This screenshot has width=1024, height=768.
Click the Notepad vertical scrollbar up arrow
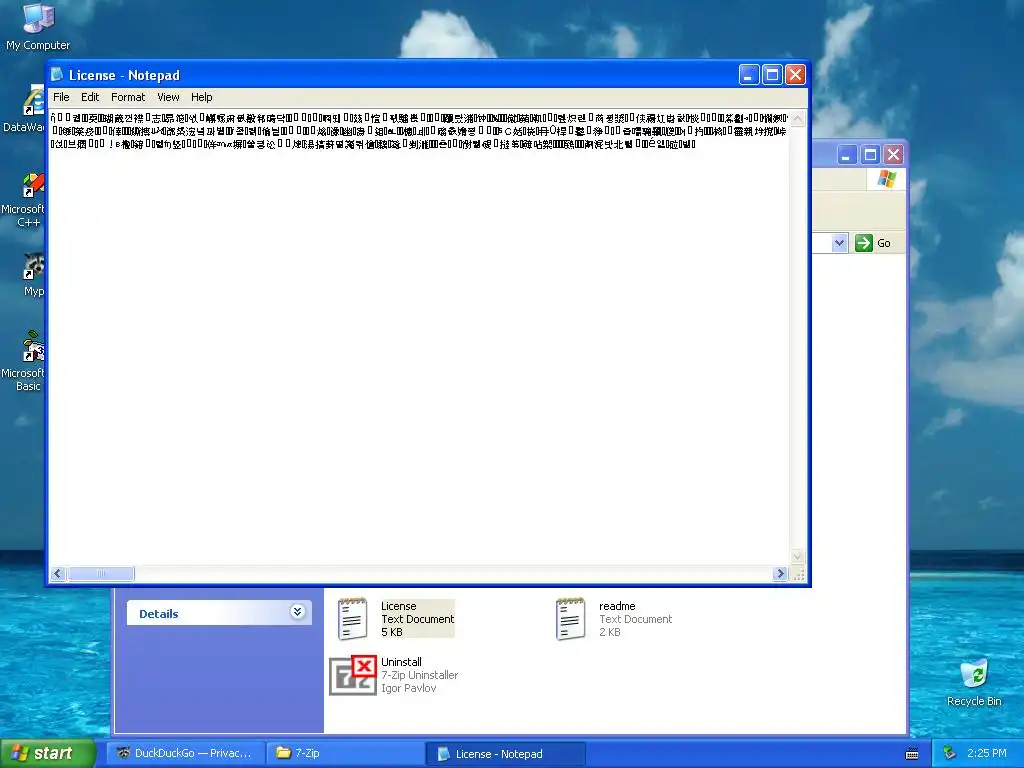[797, 119]
